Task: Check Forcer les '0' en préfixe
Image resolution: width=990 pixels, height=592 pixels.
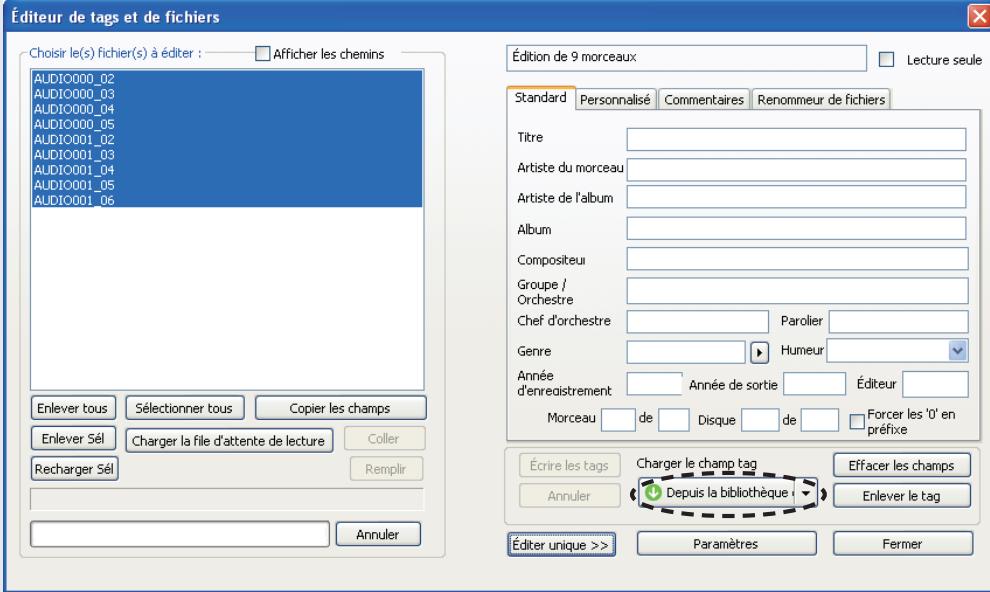Action: pos(857,422)
